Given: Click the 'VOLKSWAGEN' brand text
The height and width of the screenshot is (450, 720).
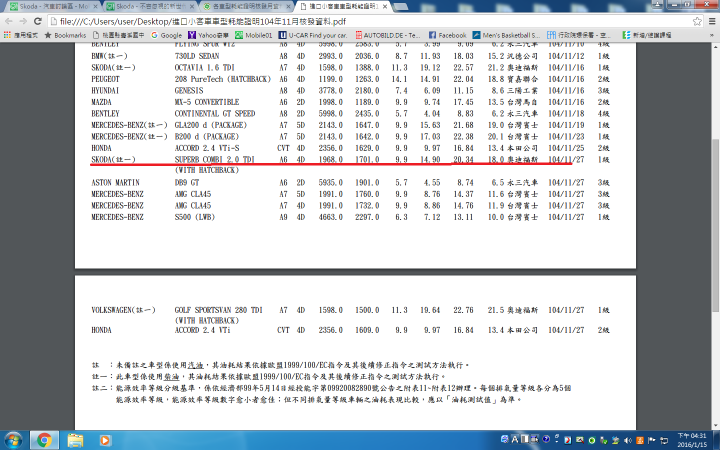Looking at the screenshot, I should [112, 310].
